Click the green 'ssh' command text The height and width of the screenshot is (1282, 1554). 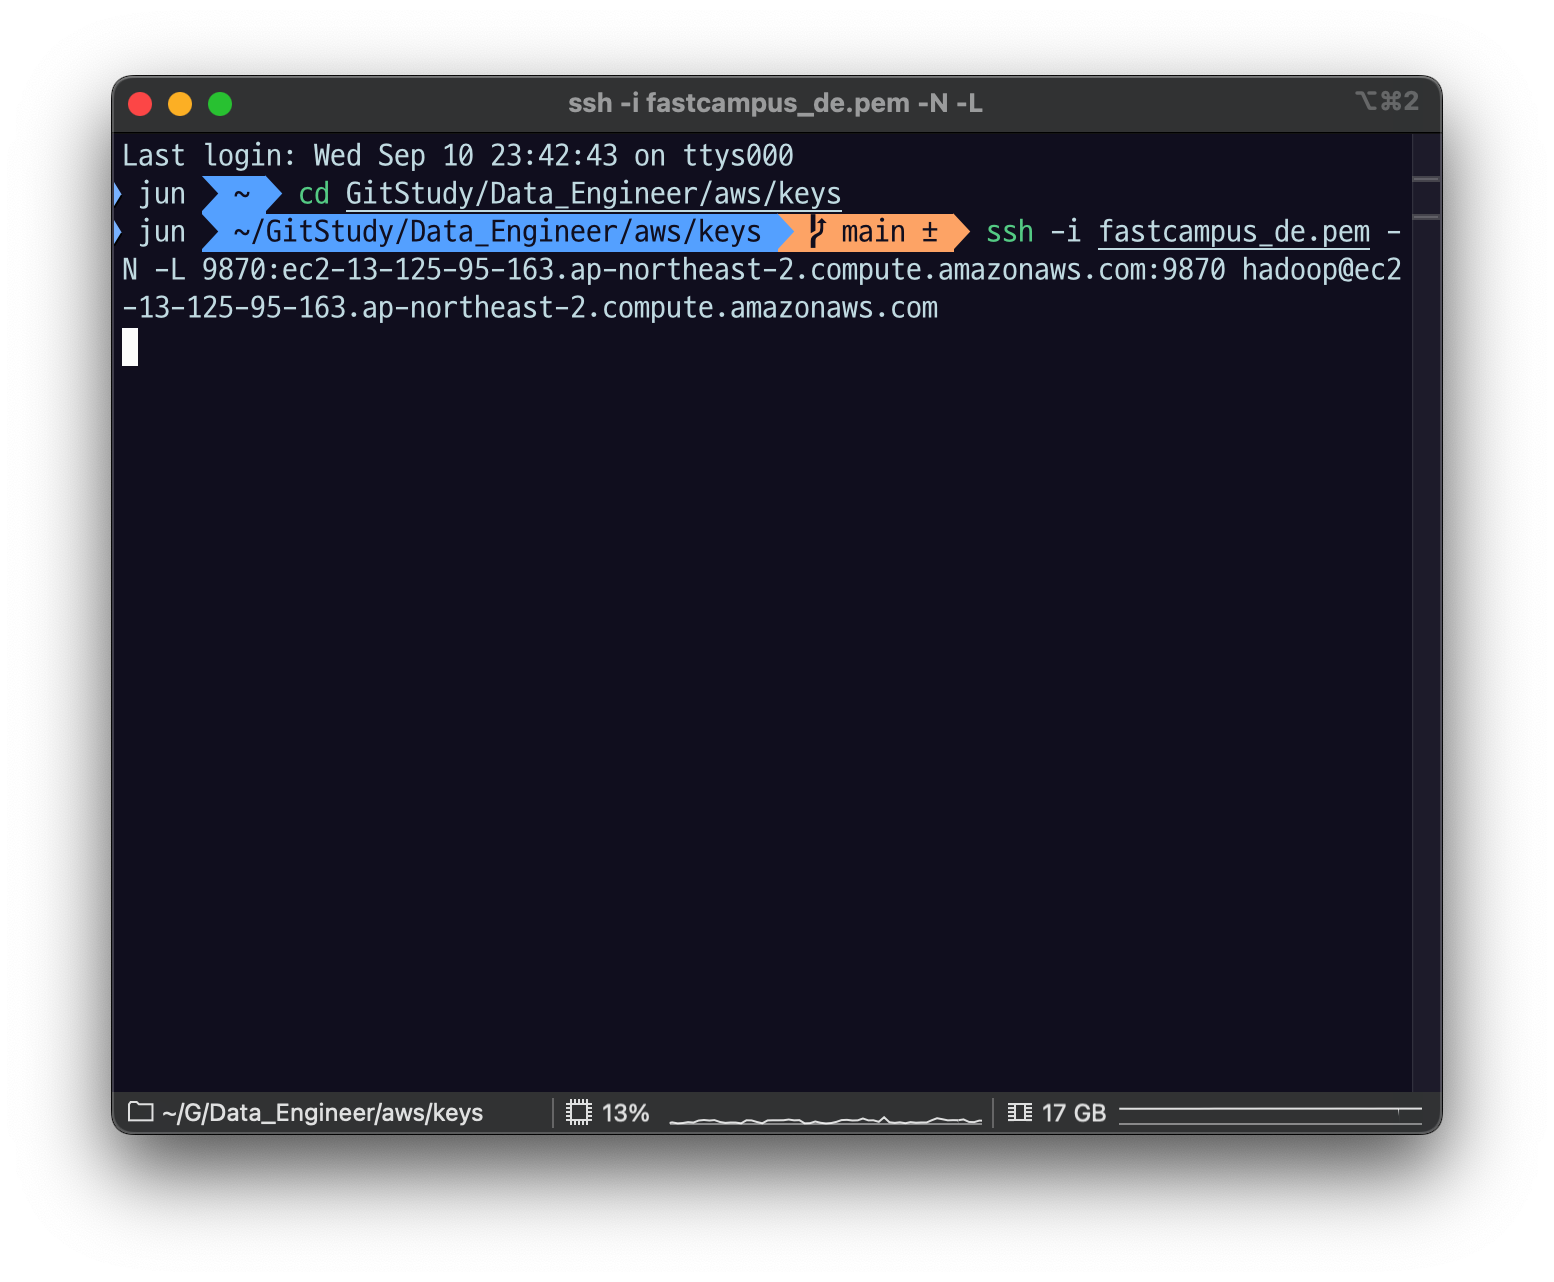pos(1009,232)
